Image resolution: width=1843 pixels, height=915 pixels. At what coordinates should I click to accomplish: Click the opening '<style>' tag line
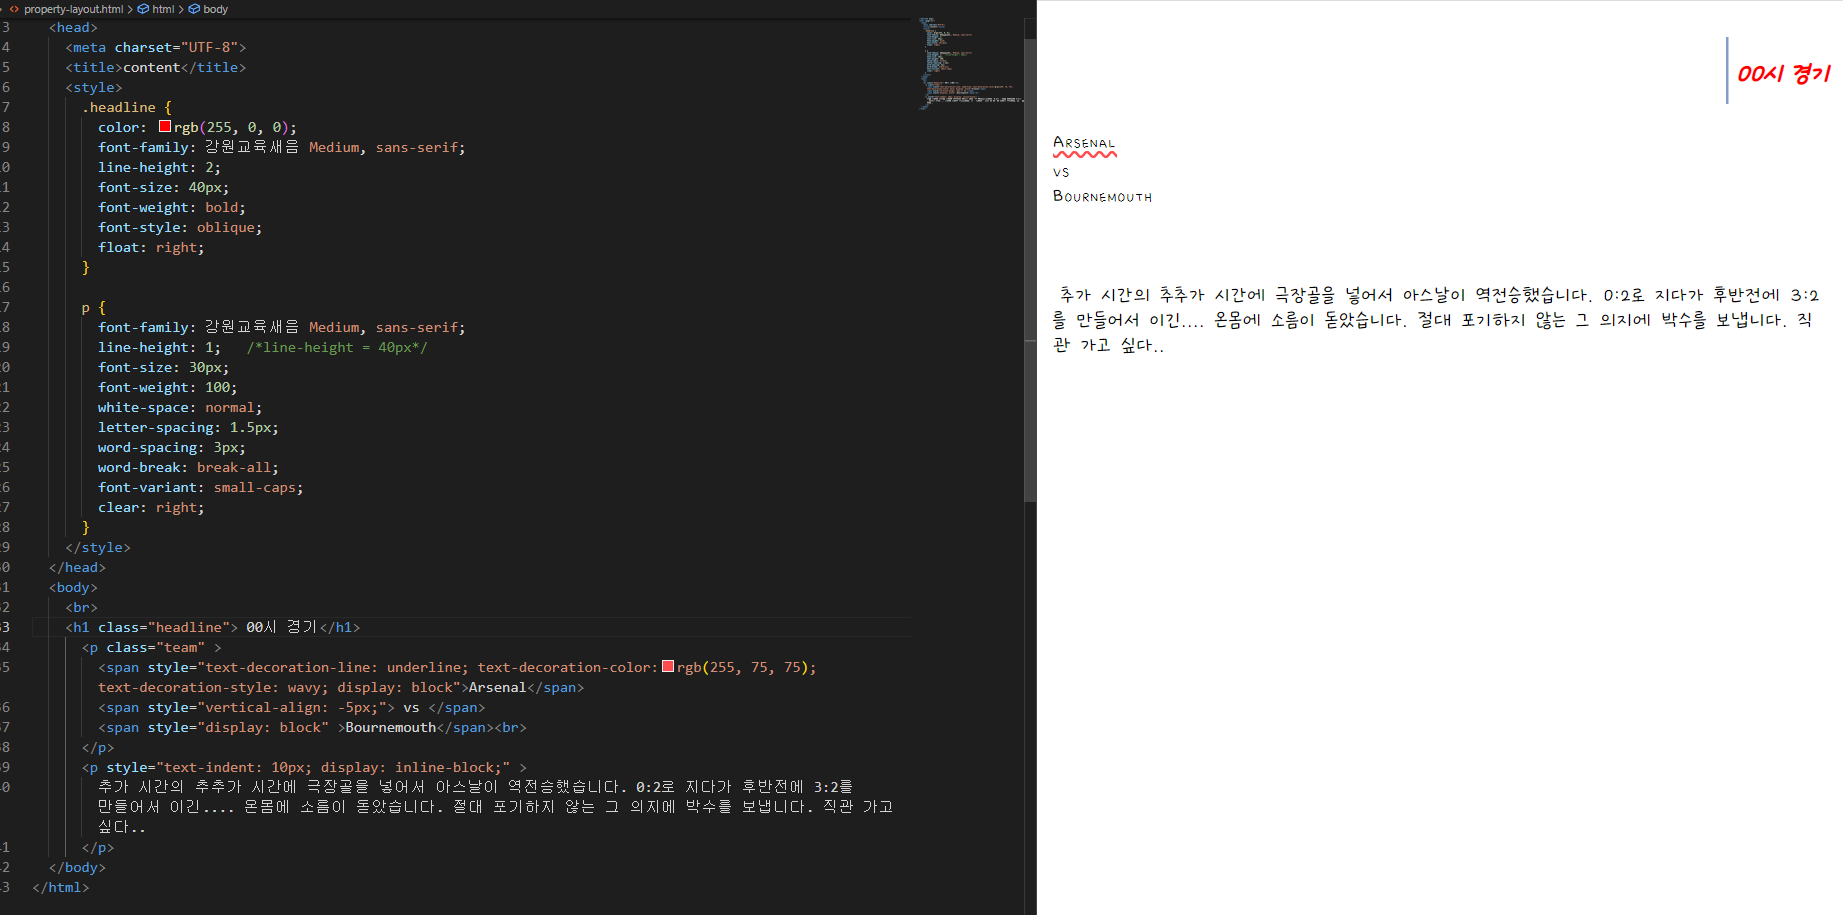[x=94, y=87]
